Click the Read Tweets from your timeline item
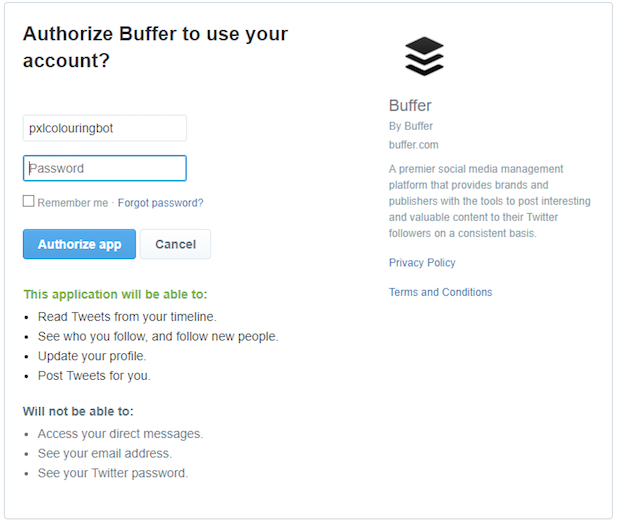Viewport: 618px width, 522px height. tap(127, 317)
